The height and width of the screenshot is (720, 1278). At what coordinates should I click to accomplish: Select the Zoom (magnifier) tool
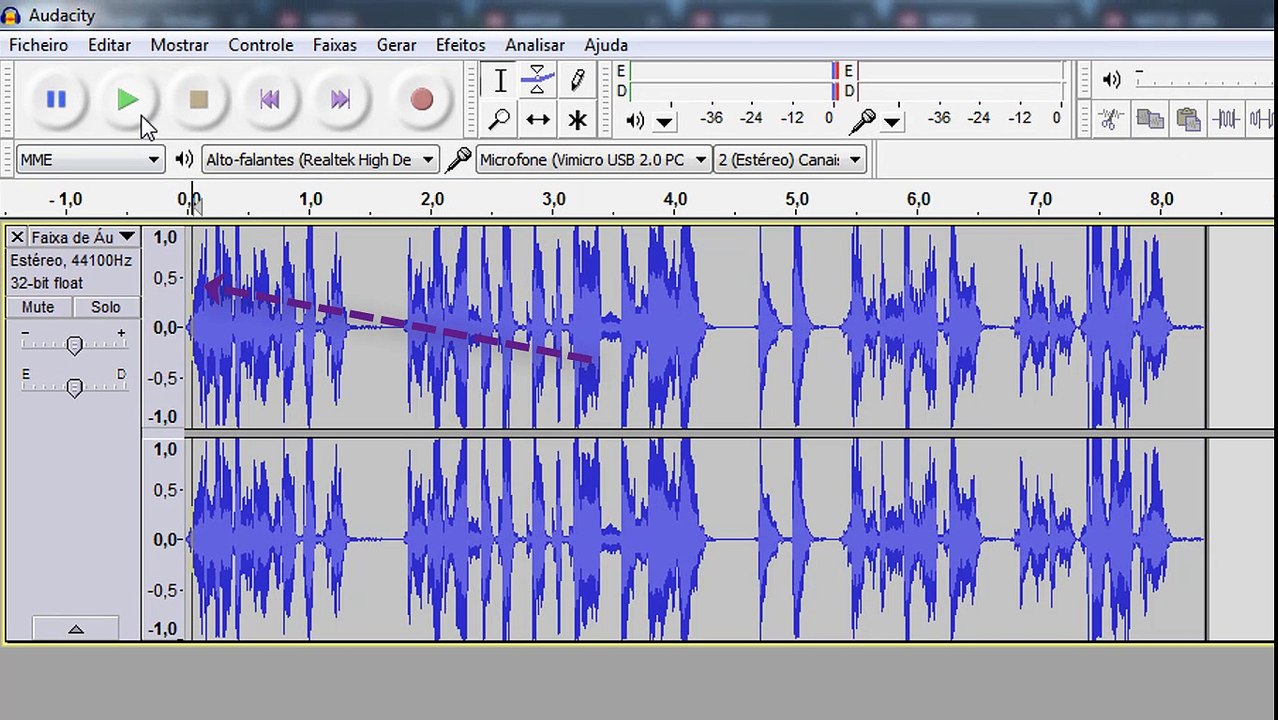tap(499, 120)
